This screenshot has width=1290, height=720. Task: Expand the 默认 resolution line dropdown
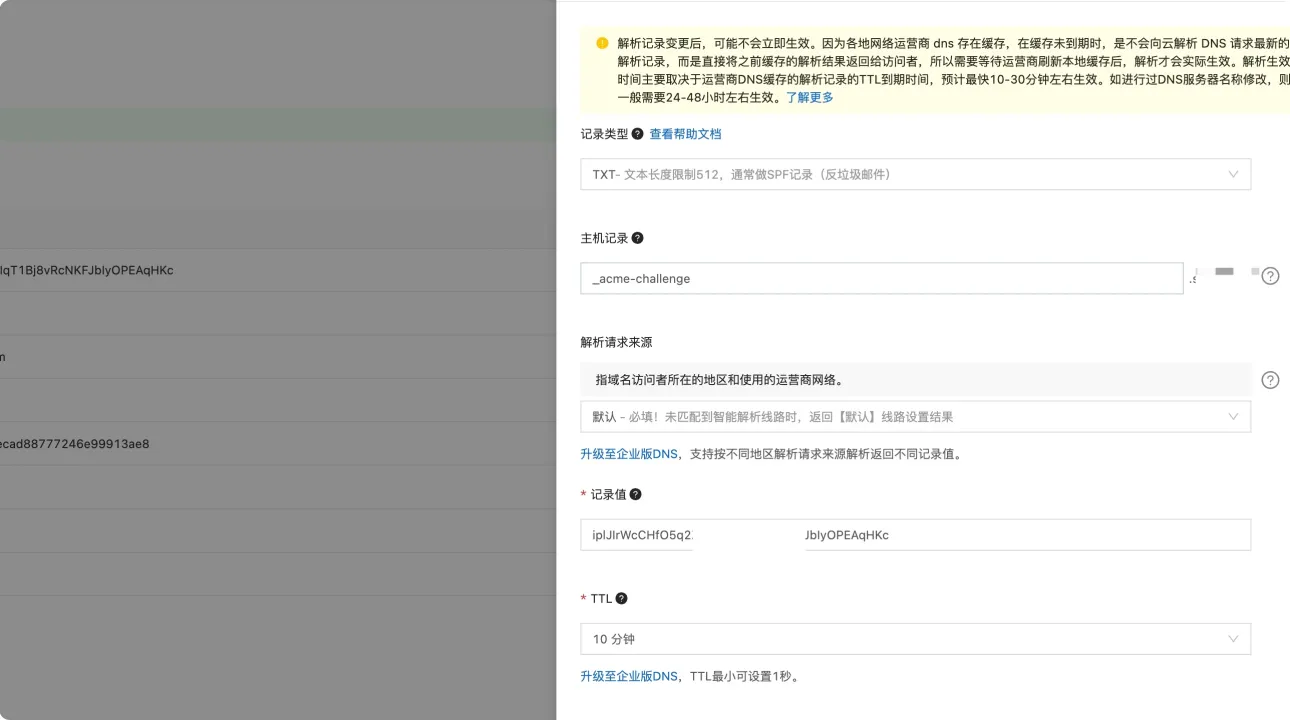pos(914,417)
